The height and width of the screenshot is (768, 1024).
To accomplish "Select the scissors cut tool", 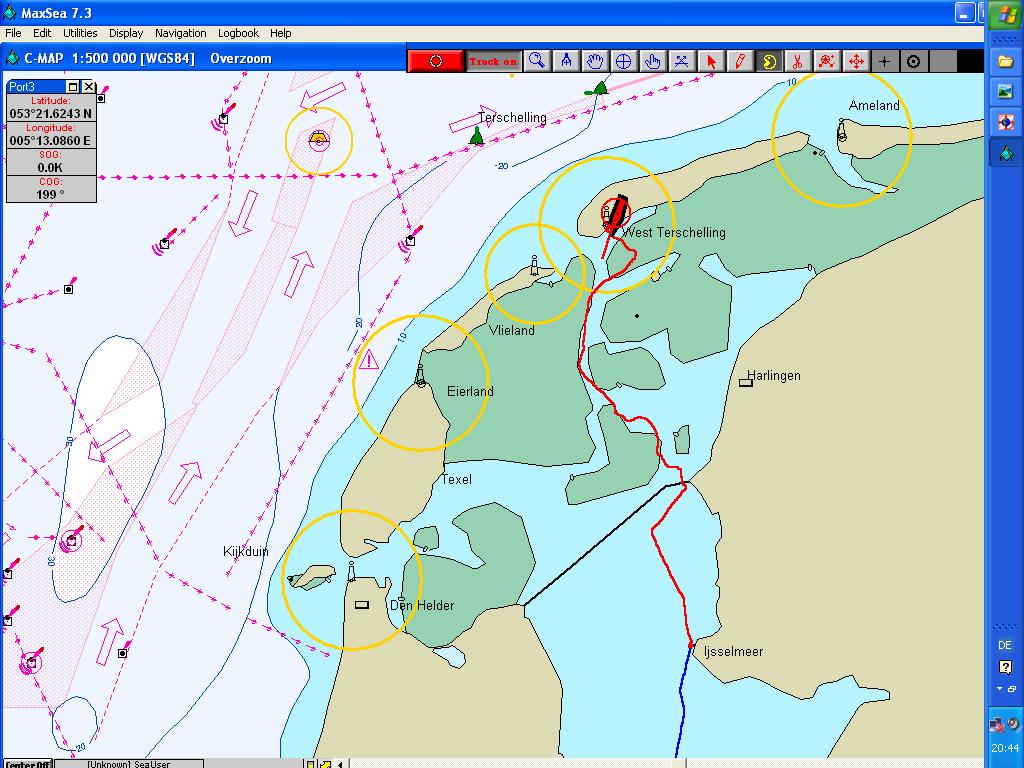I will click(798, 61).
